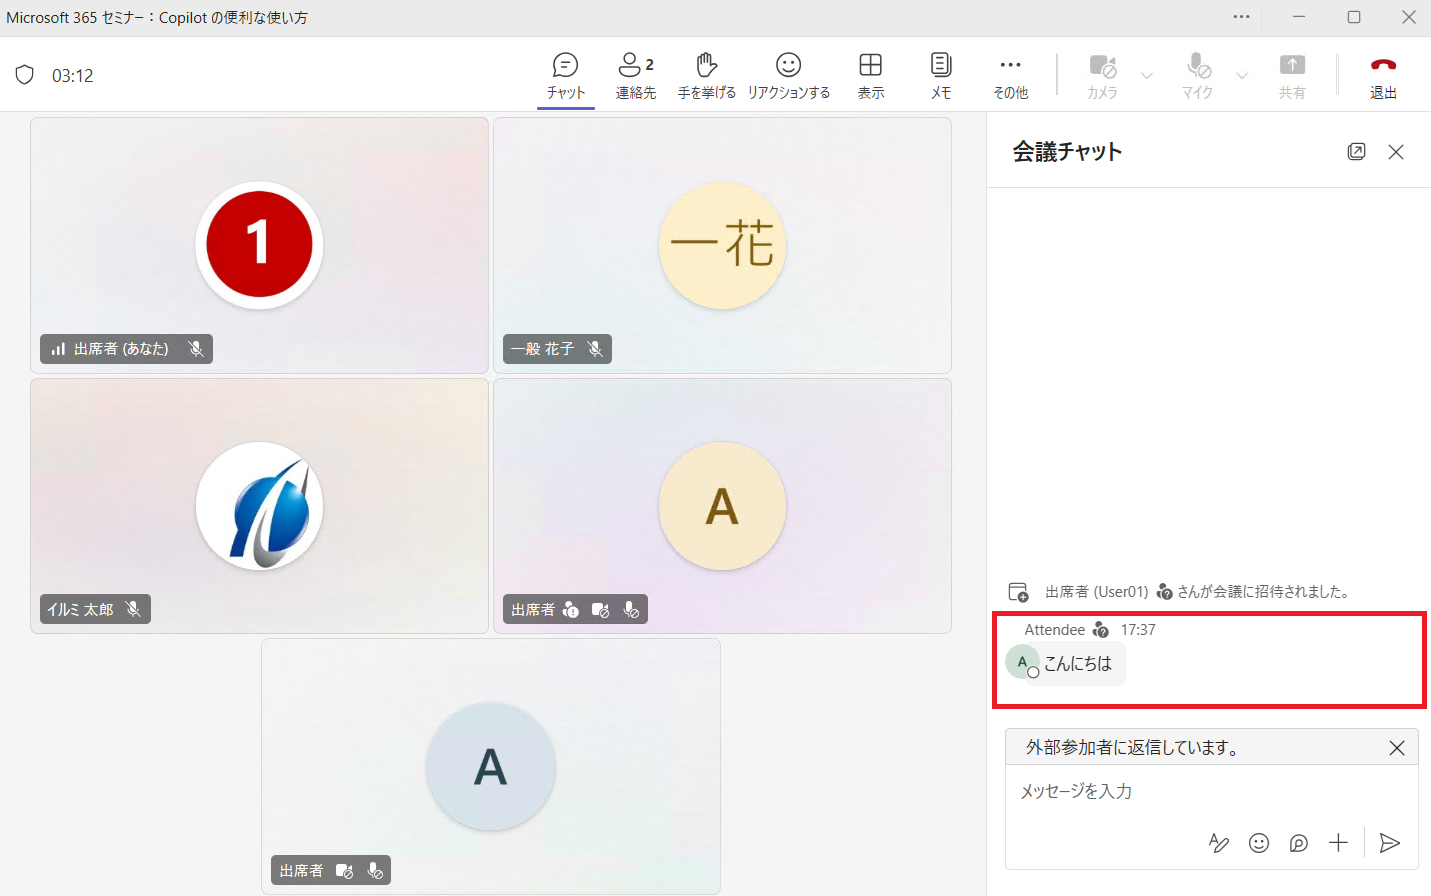1431x896 pixels.
Task: Send the chat message
Action: coord(1390,843)
